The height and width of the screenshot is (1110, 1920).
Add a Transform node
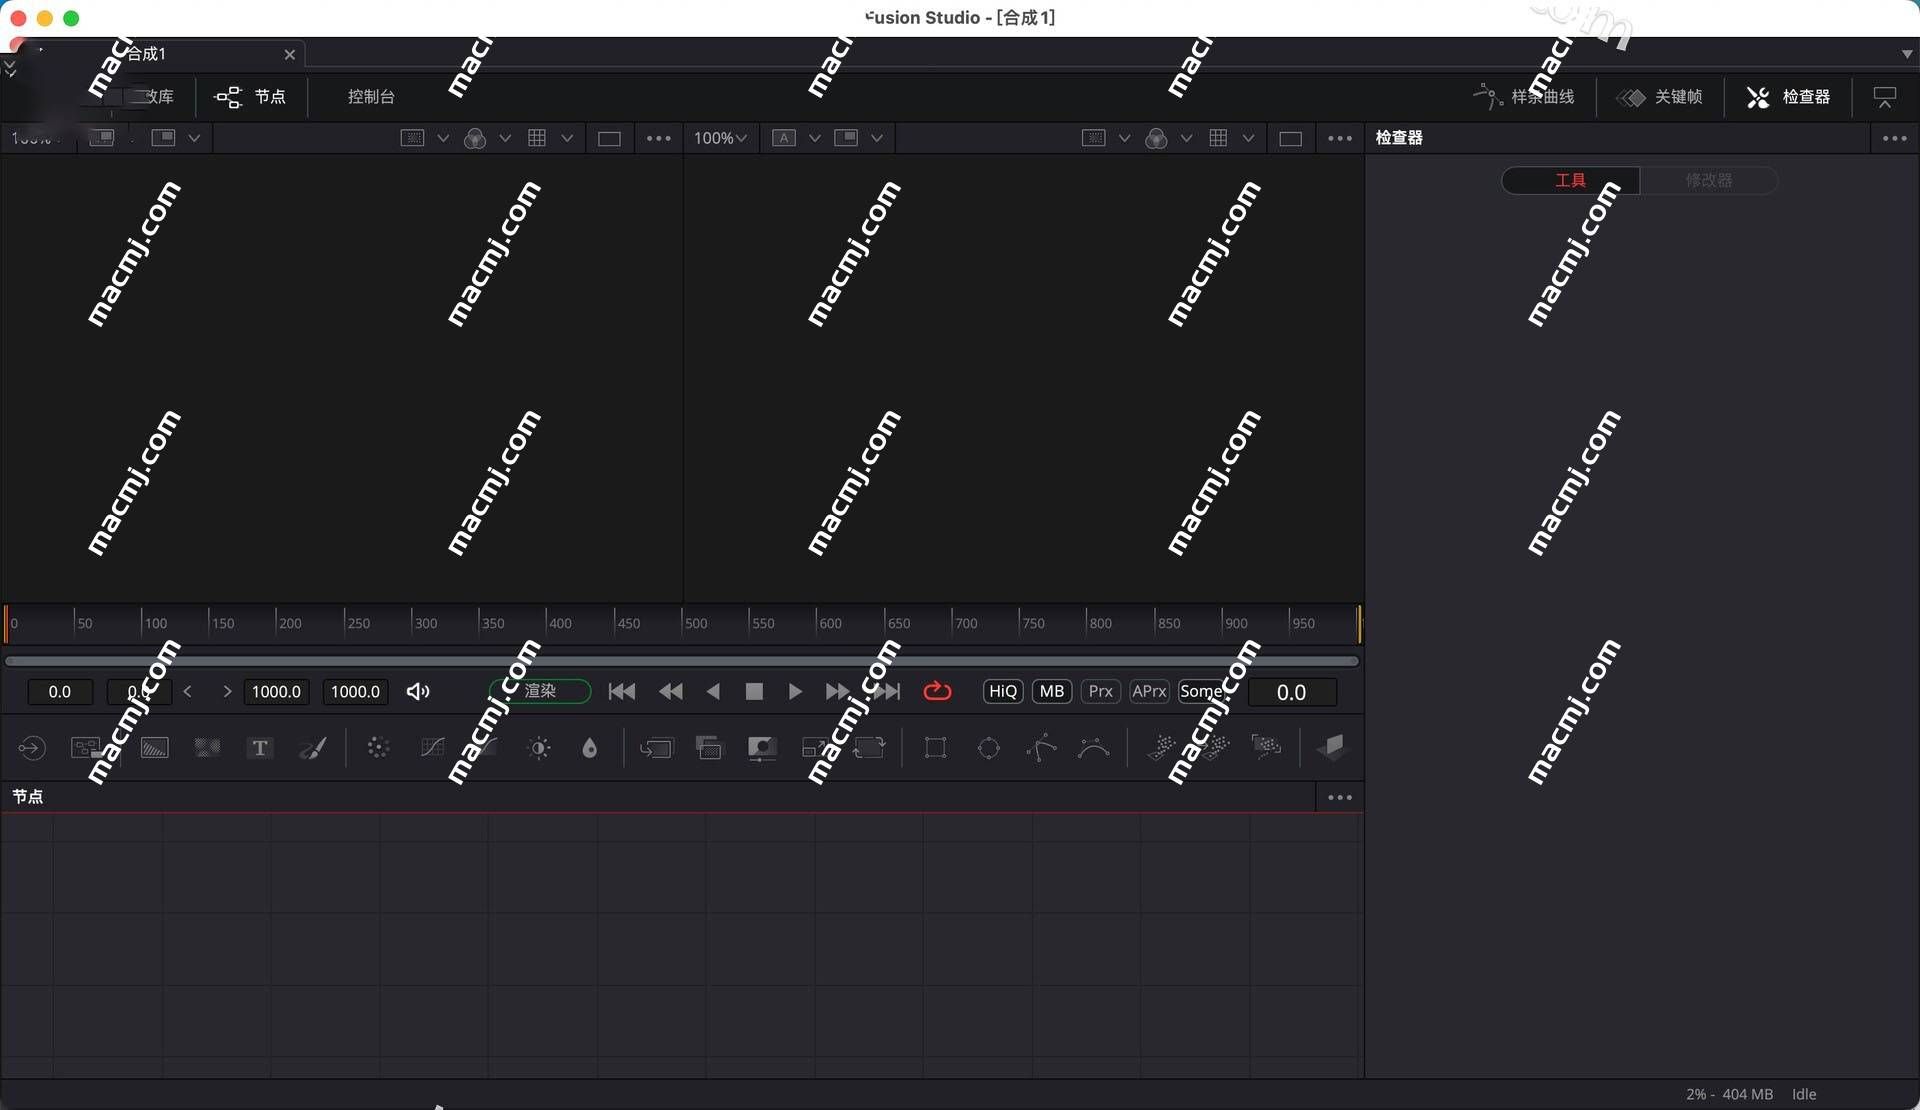pos(870,748)
